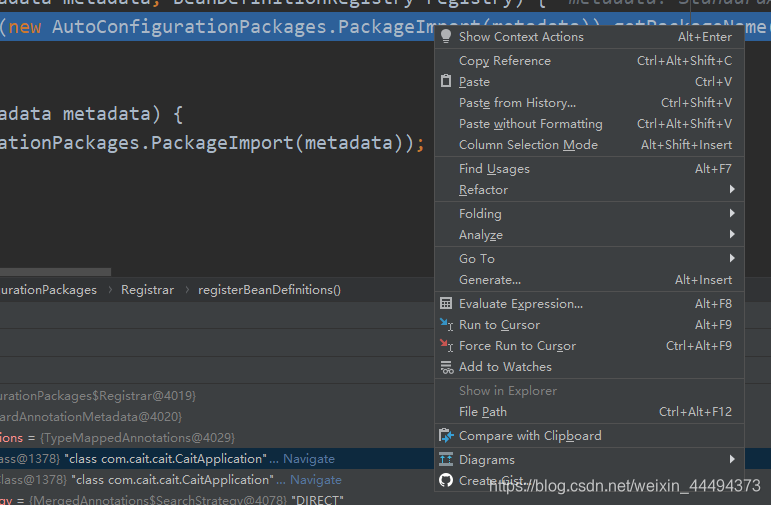771x505 pixels.
Task: Click the Add to Watches glasses icon
Action: click(x=446, y=367)
